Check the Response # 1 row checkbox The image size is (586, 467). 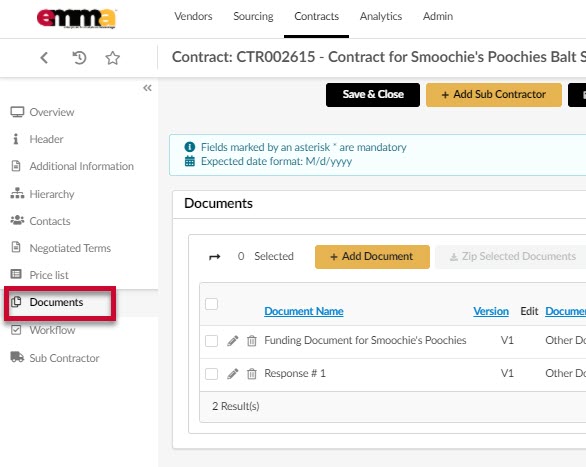tap(212, 374)
